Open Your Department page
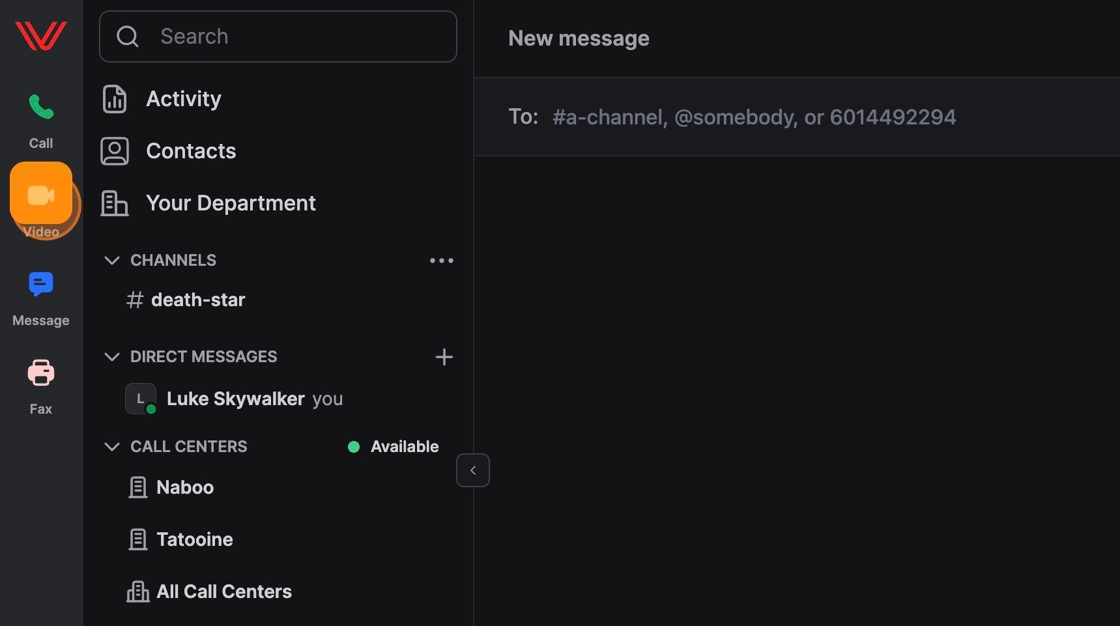This screenshot has width=1120, height=626. (x=230, y=203)
